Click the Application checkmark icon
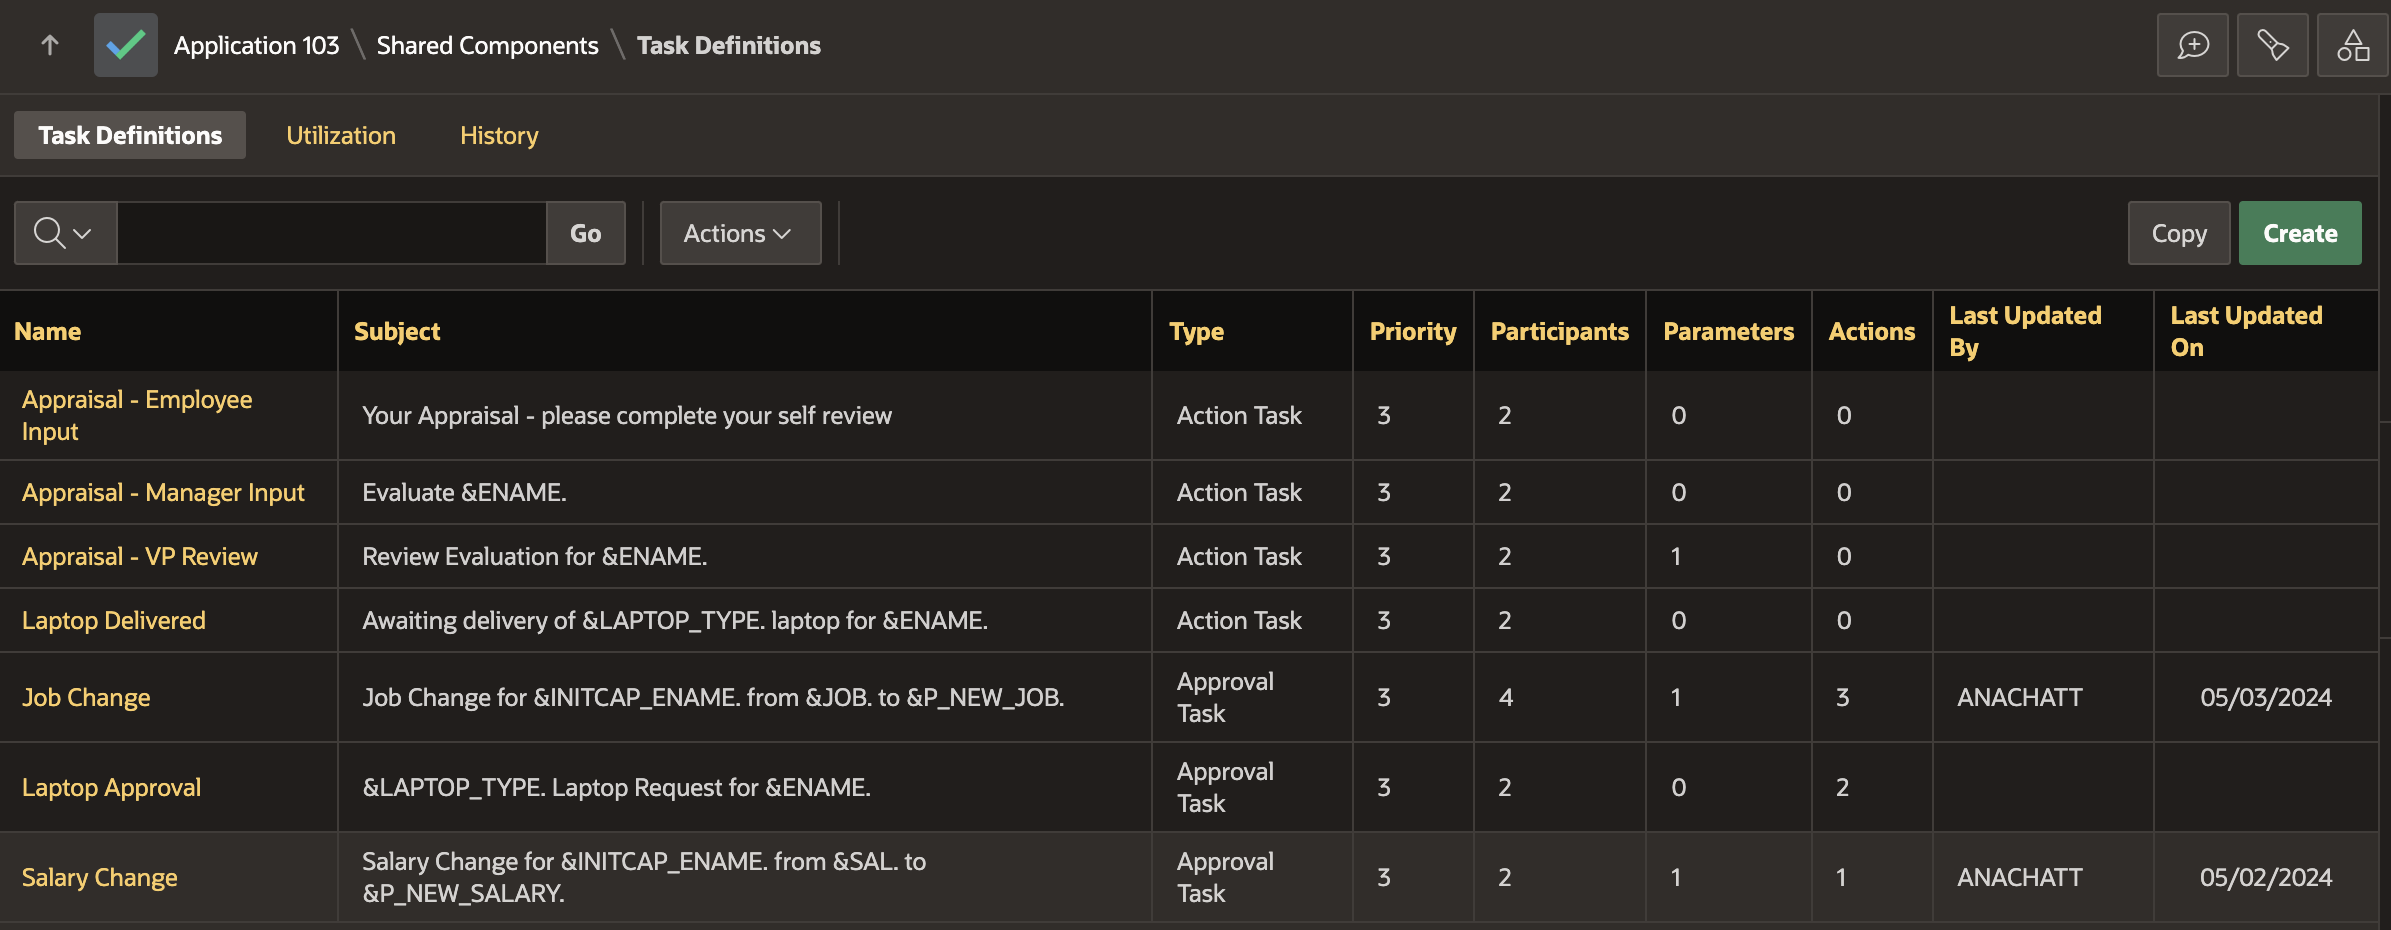This screenshot has height=930, width=2391. pyautogui.click(x=125, y=45)
